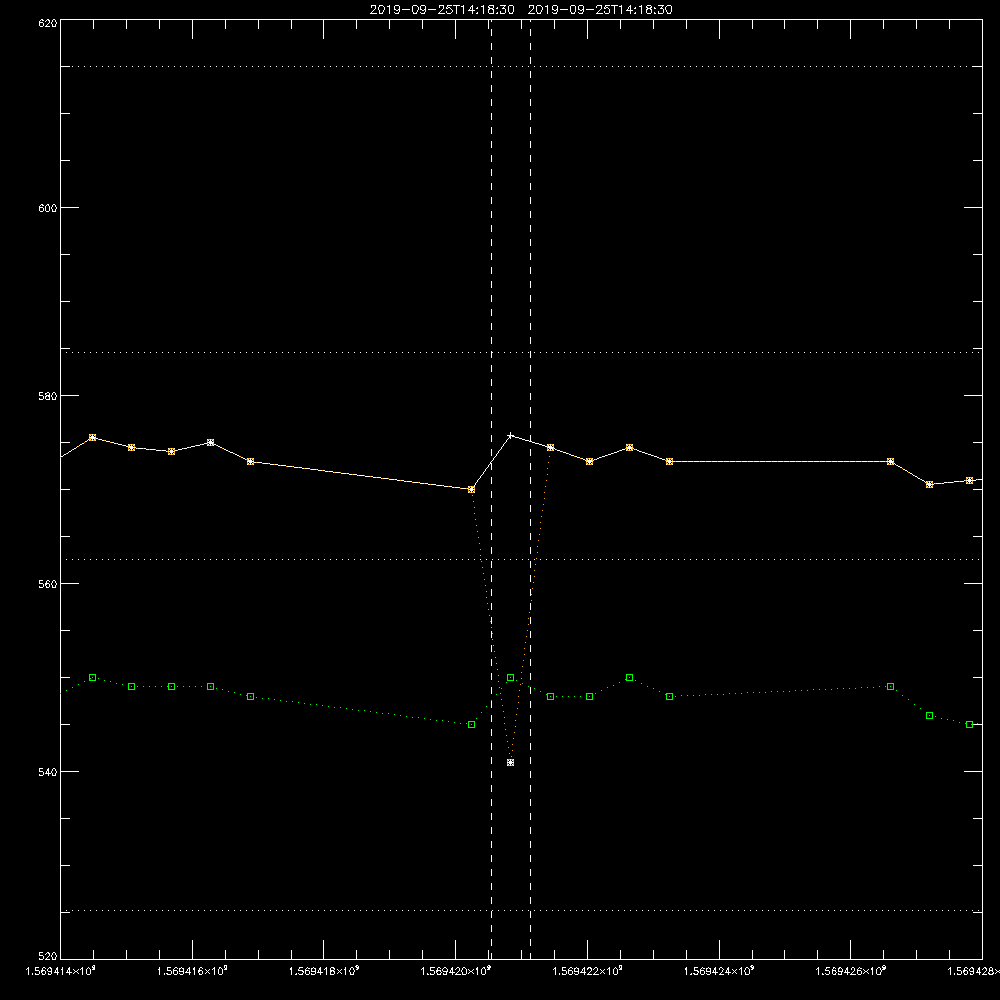Screen dimensions: 1000x1000
Task: Click the dotted horizontal line near 563
Action: point(521,560)
